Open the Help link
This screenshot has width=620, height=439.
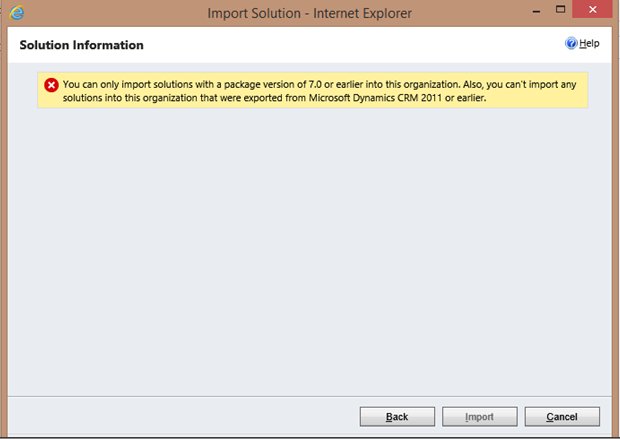[x=589, y=44]
